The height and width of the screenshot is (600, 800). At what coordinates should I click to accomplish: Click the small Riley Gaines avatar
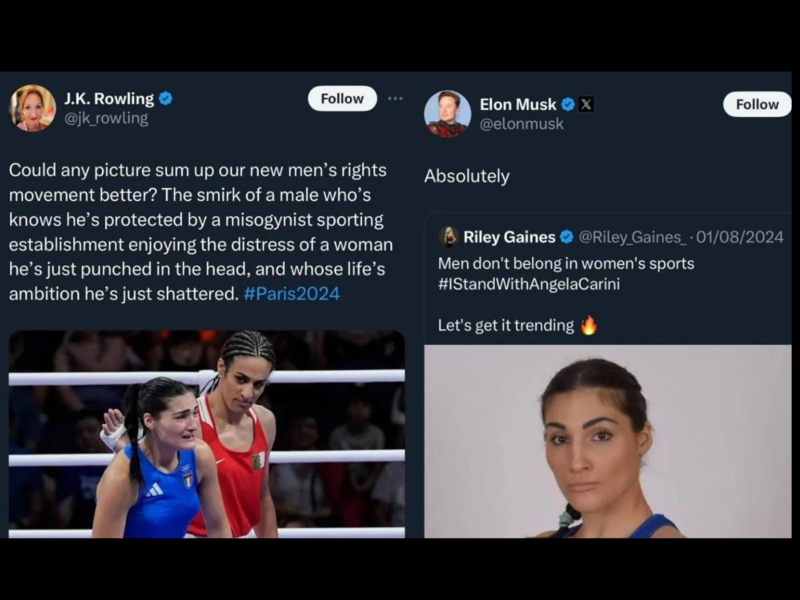(x=448, y=237)
